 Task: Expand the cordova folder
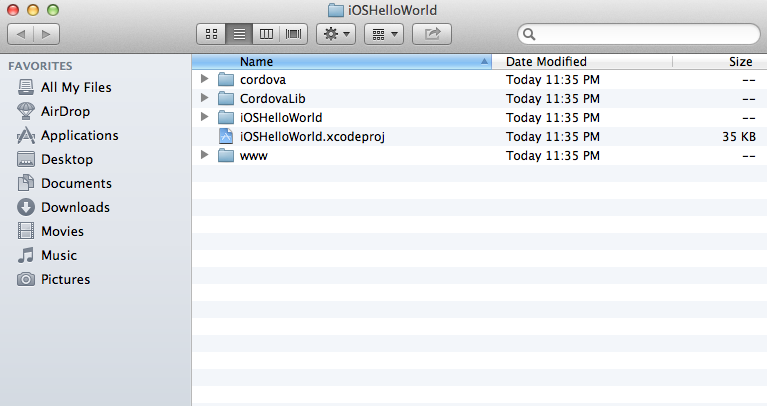(x=204, y=79)
